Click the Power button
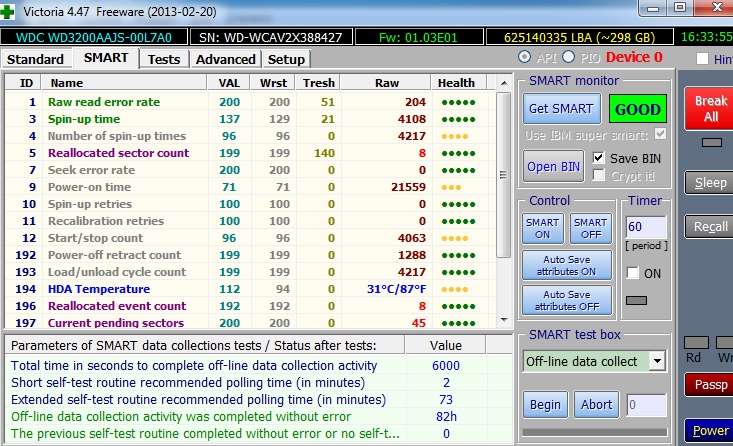This screenshot has height=446, width=733. [x=709, y=431]
